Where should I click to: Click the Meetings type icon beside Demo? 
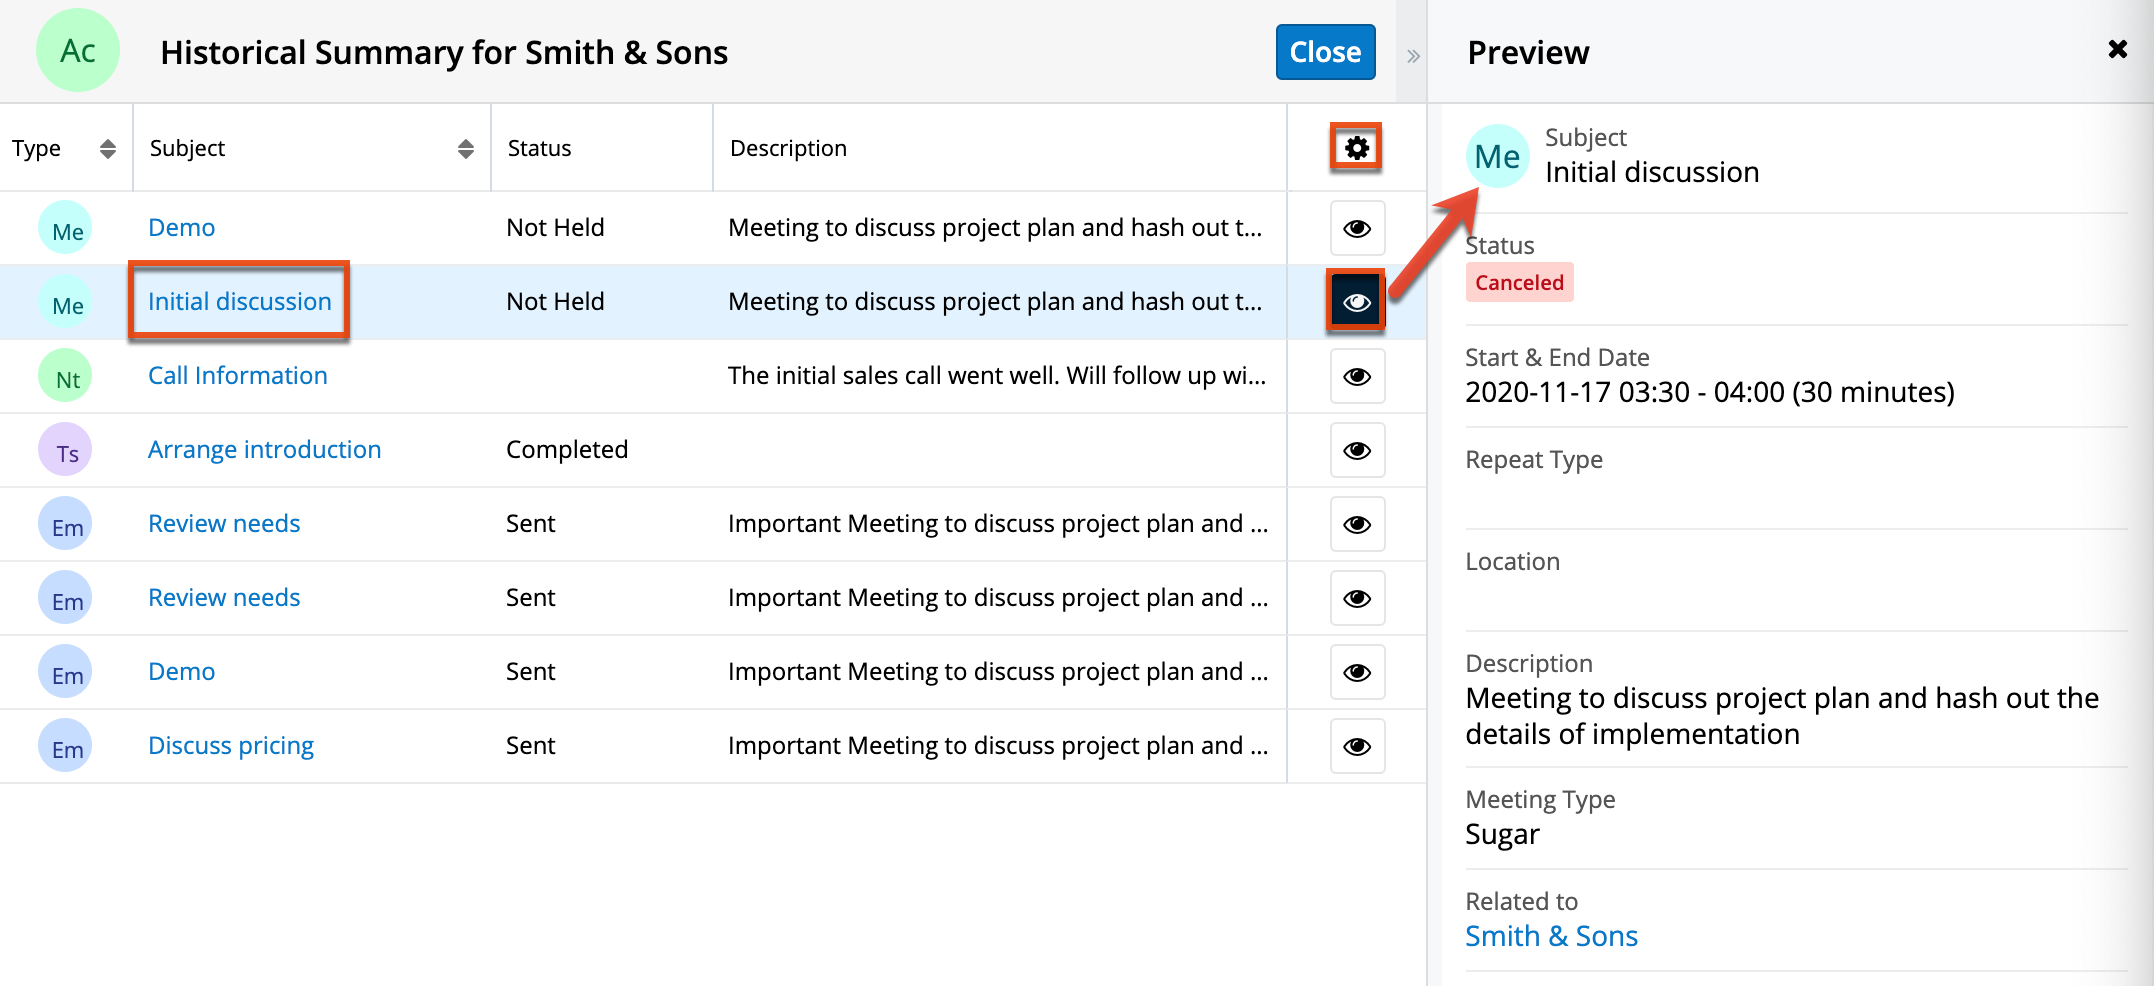pos(65,228)
